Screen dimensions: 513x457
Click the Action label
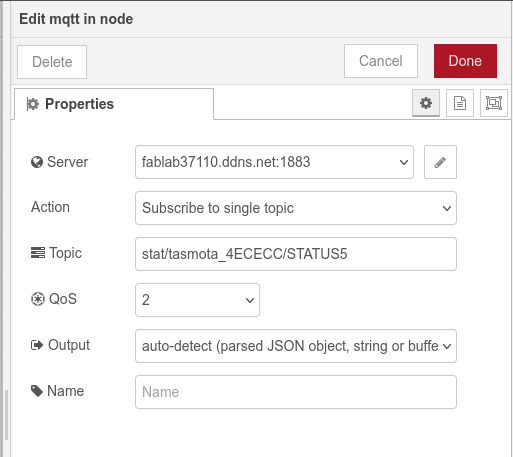pos(50,207)
